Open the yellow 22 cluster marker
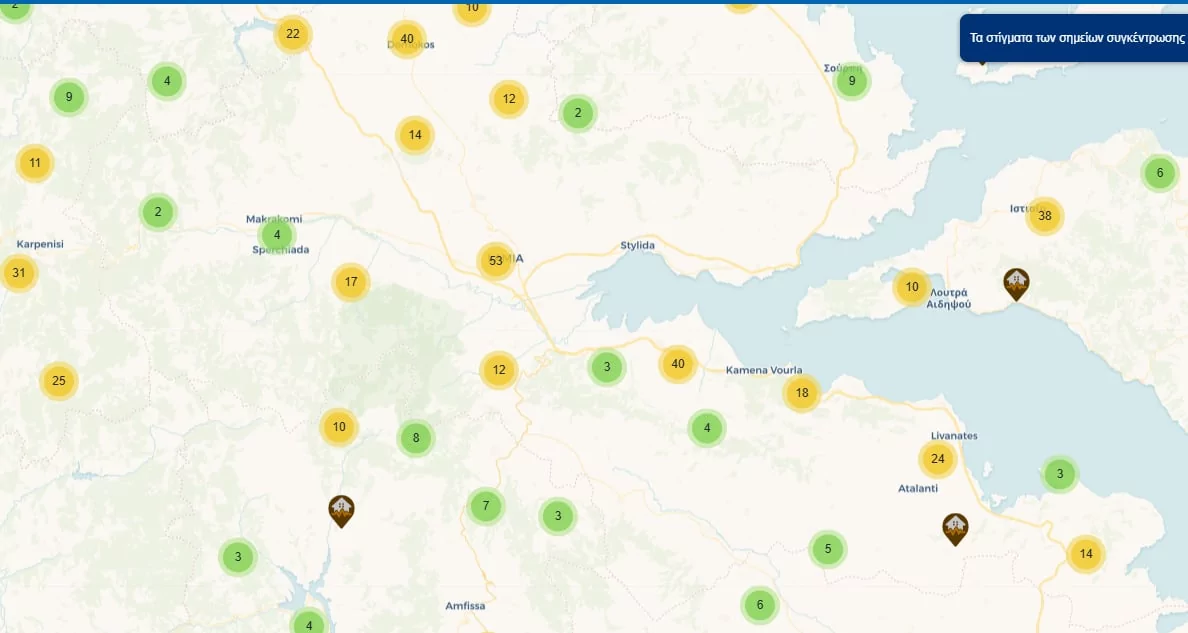The width and height of the screenshot is (1188, 633). click(x=292, y=34)
